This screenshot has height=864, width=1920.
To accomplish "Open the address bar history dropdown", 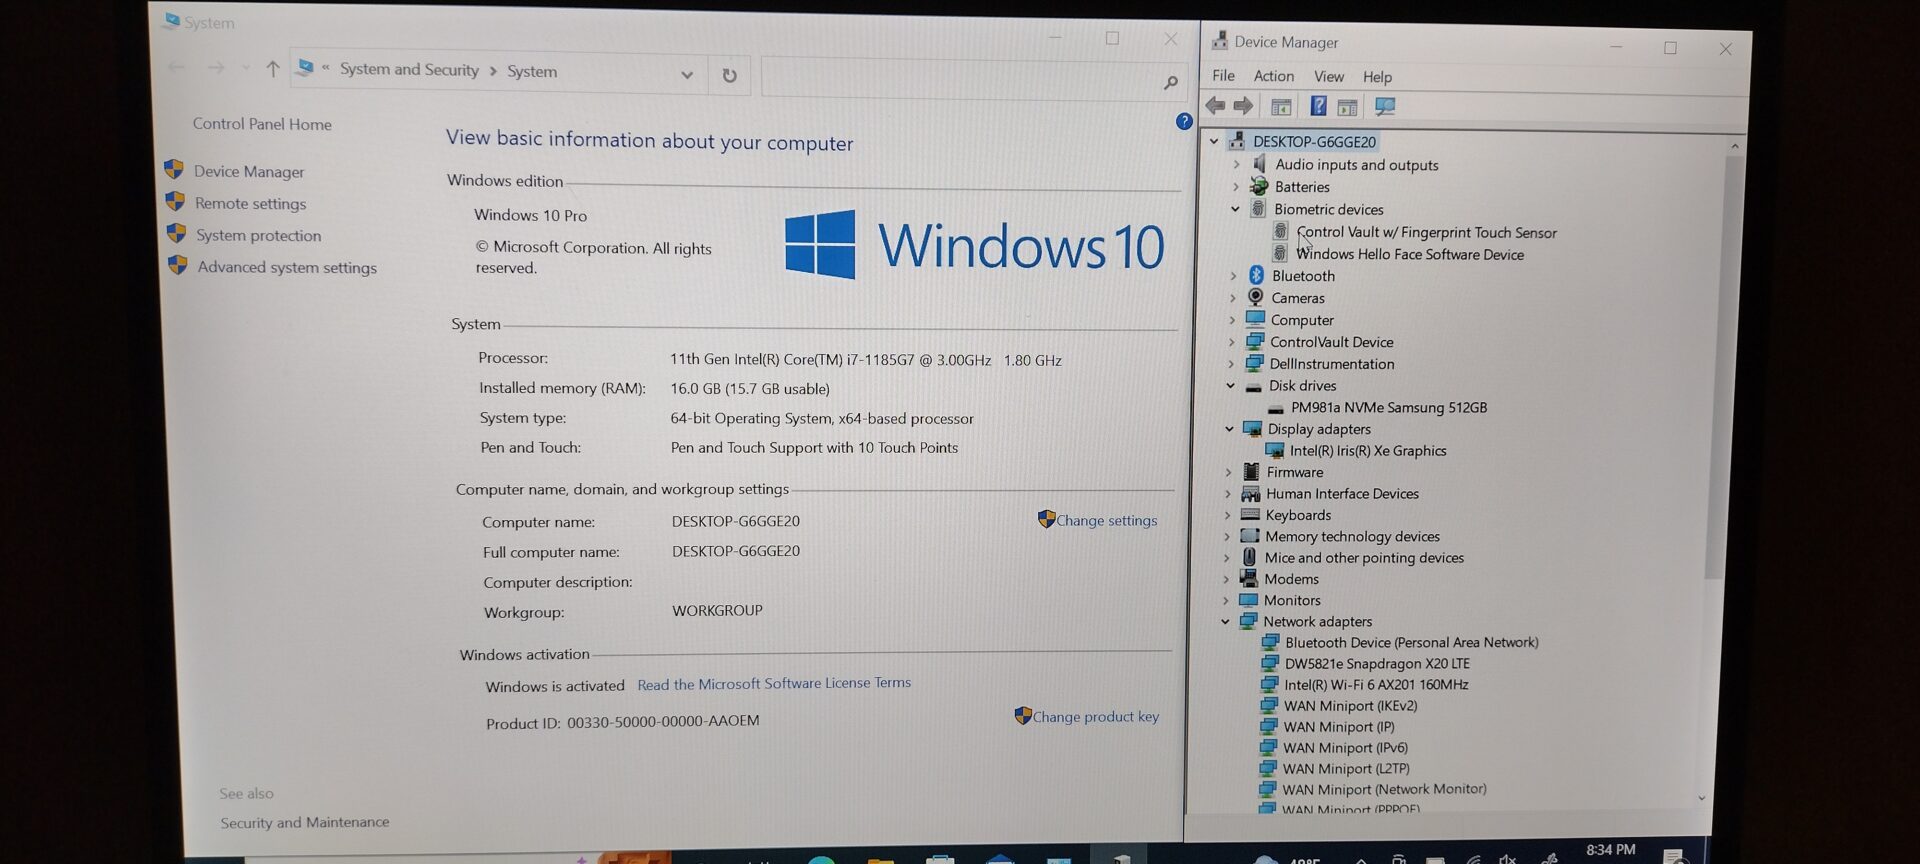I will 687,75.
